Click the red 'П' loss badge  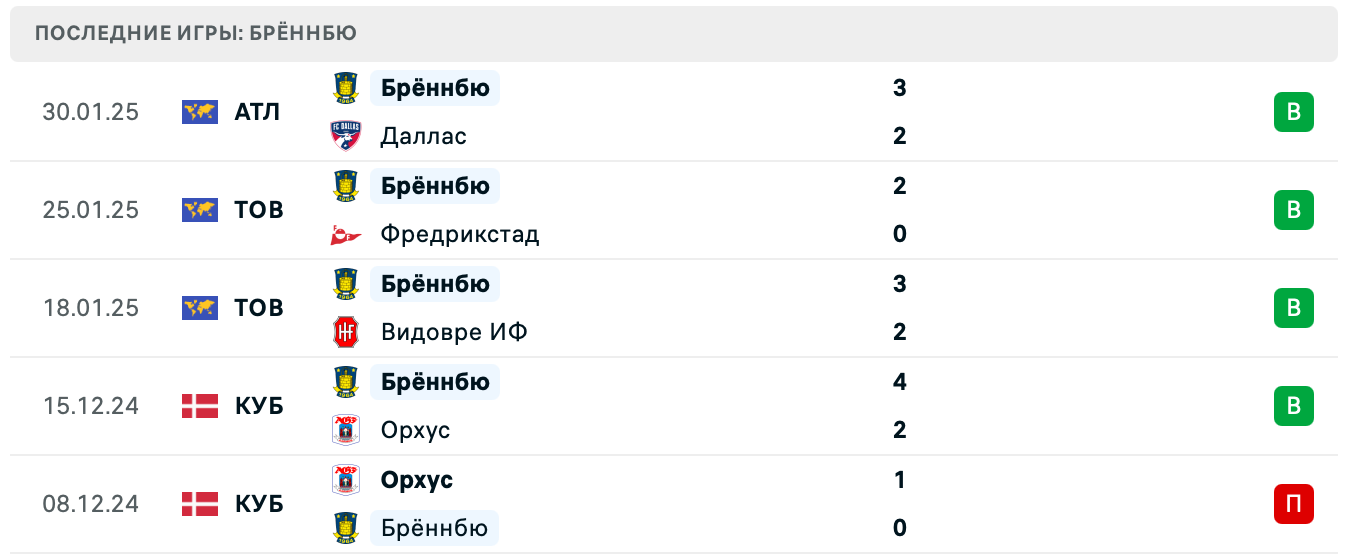1293,504
